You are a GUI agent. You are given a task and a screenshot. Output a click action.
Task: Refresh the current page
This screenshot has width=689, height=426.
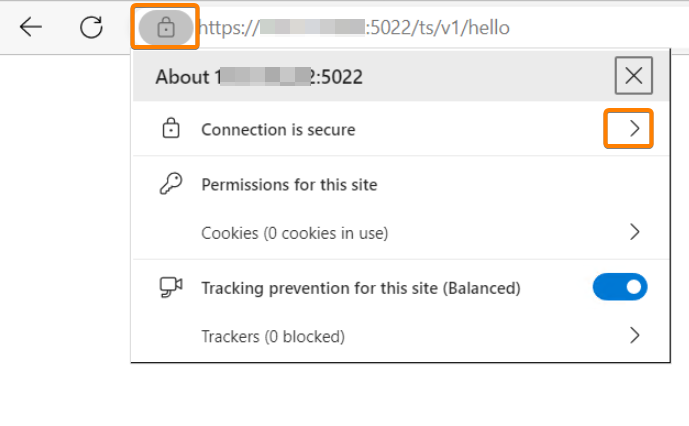(91, 27)
